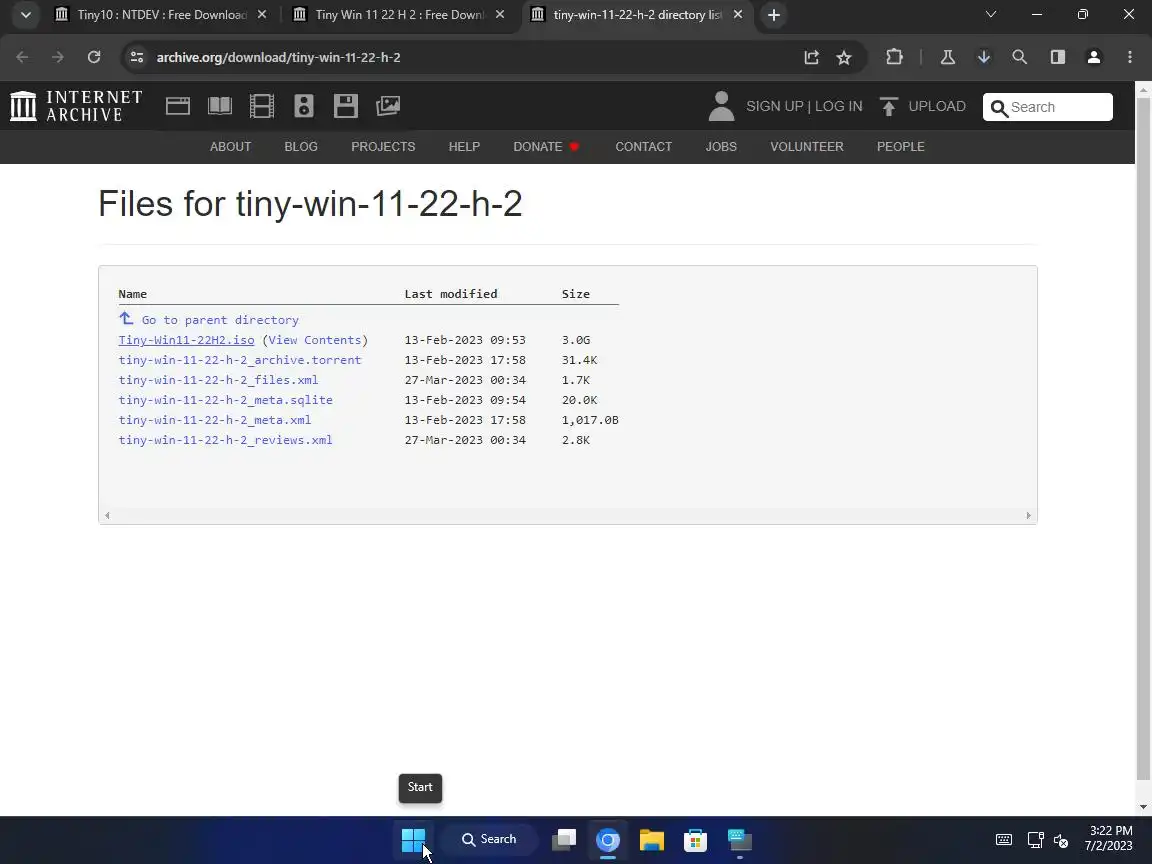Open the tab search dropdown chevron
This screenshot has height=864, width=1152.
pyautogui.click(x=26, y=15)
